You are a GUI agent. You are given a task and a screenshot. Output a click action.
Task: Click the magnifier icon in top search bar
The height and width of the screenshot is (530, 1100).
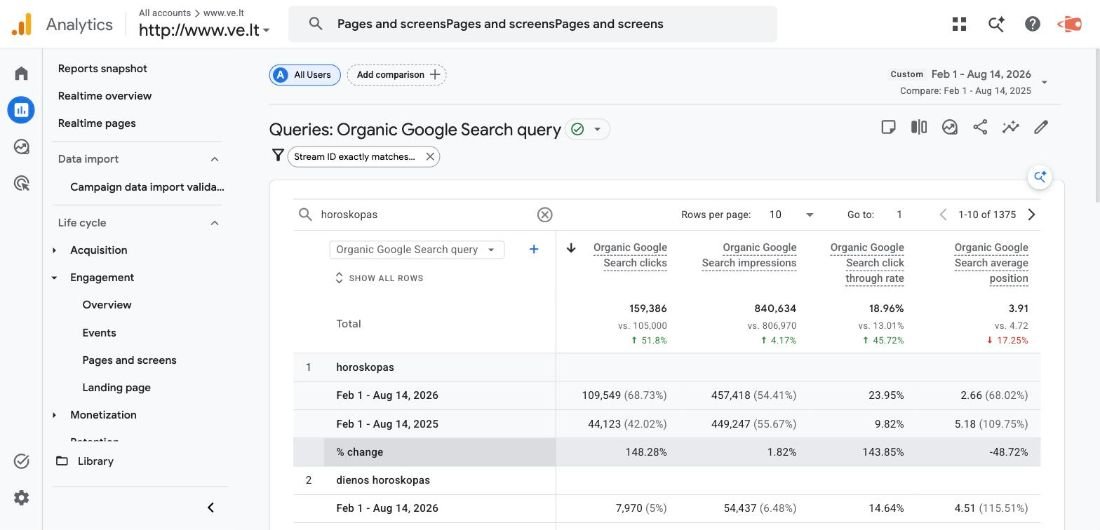316,24
